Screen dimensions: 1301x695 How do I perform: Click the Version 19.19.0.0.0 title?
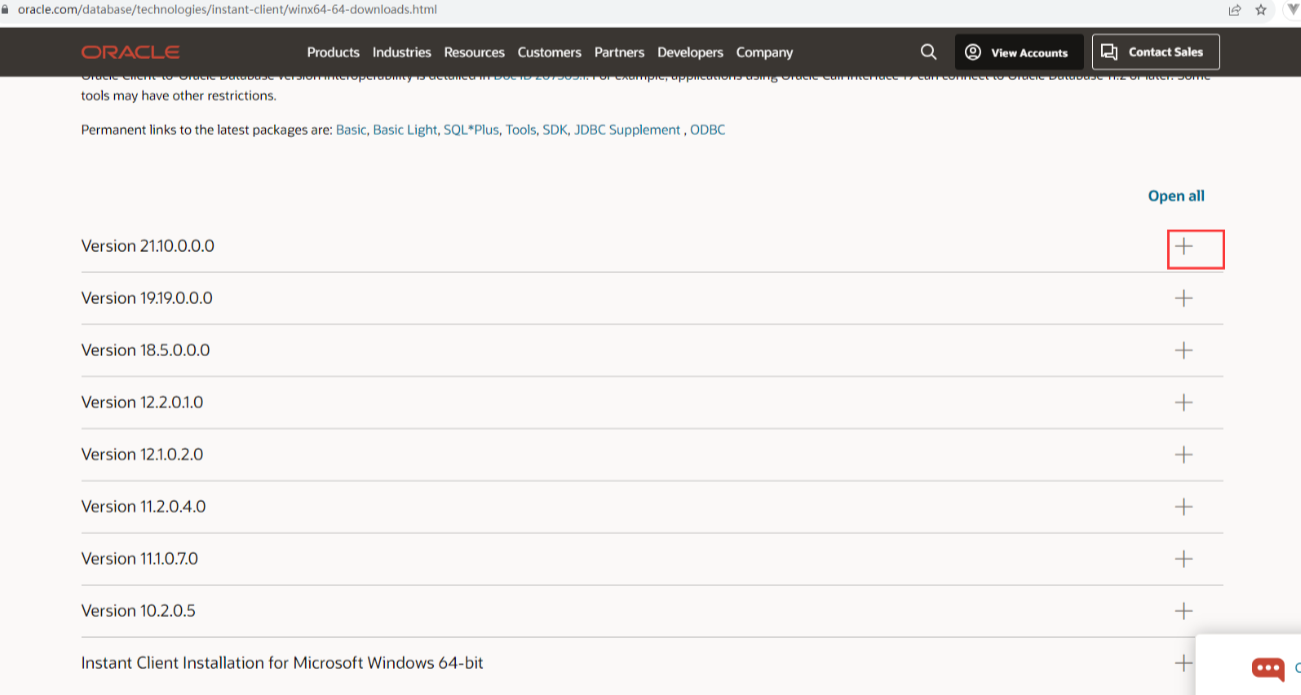pos(147,298)
